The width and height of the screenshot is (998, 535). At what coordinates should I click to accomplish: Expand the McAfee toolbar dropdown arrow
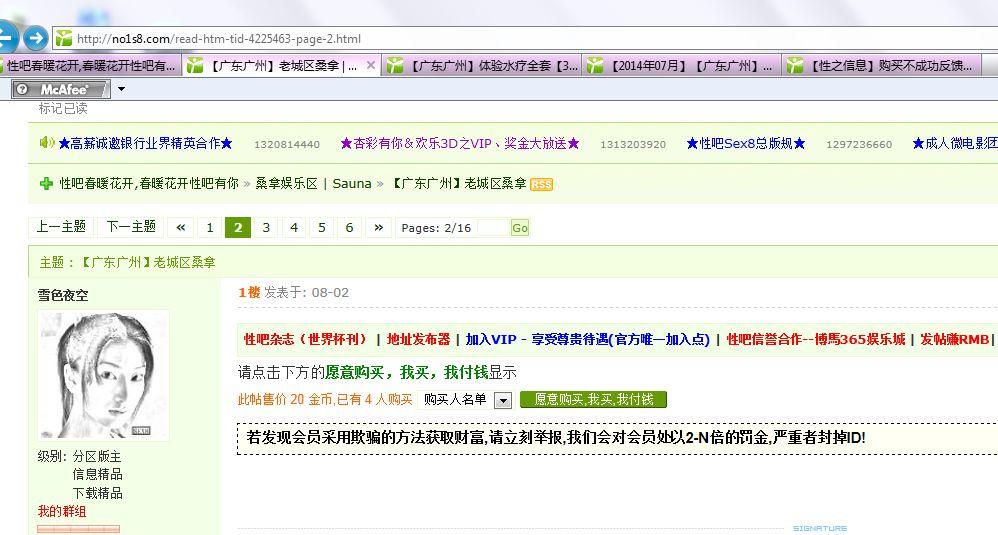coord(121,89)
